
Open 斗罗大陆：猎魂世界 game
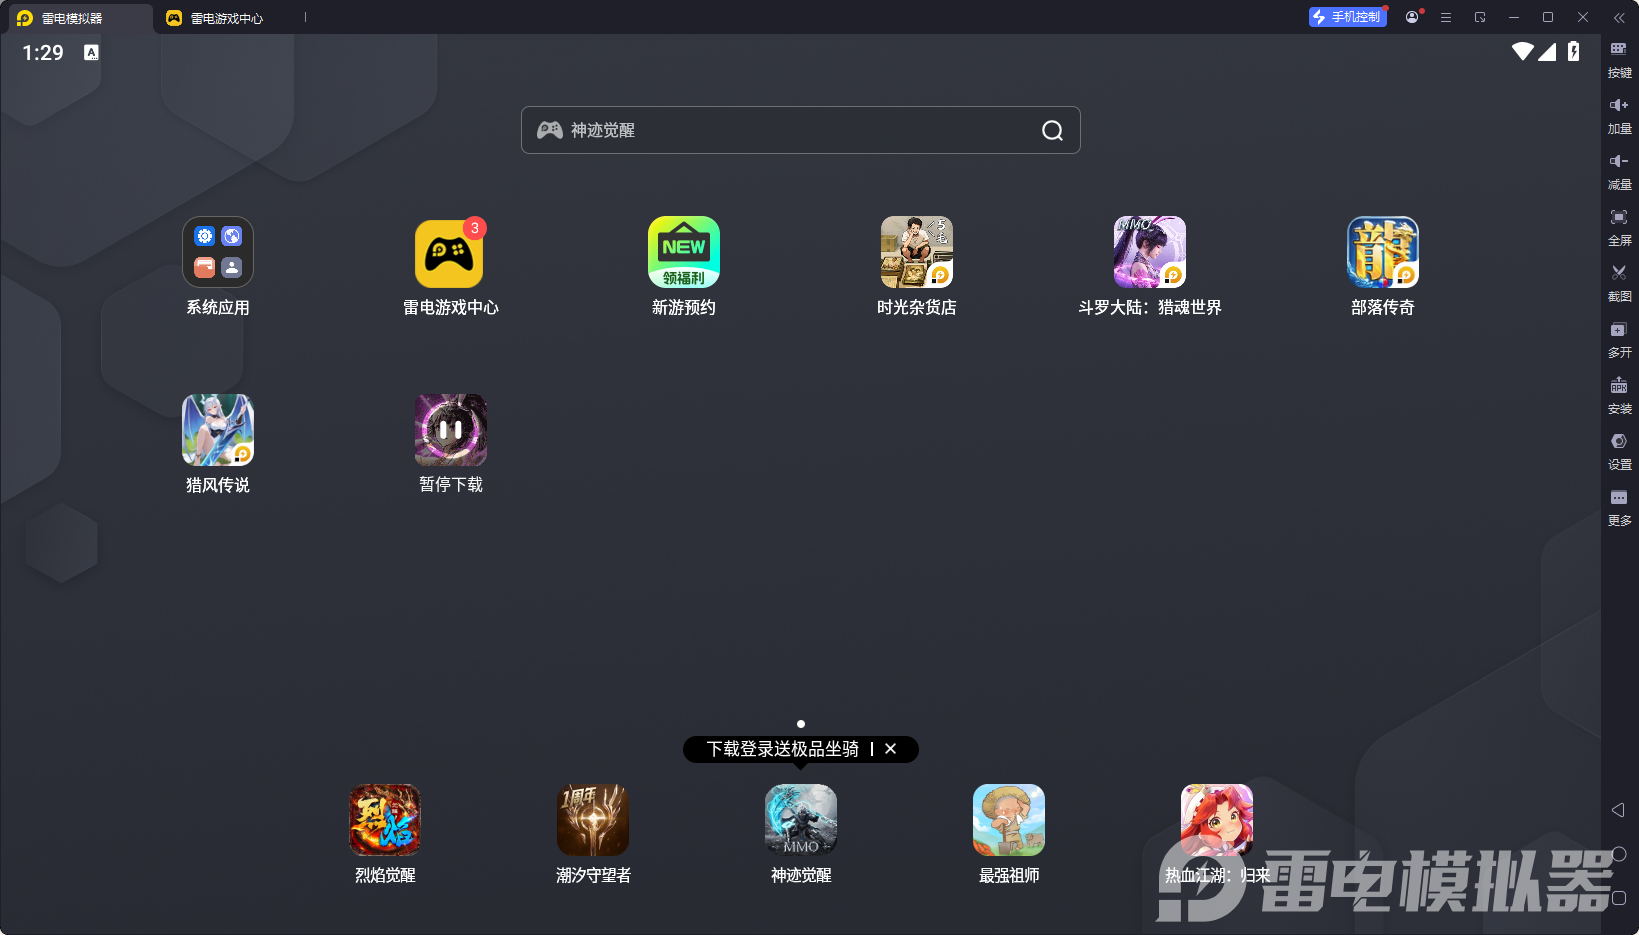pyautogui.click(x=1150, y=252)
